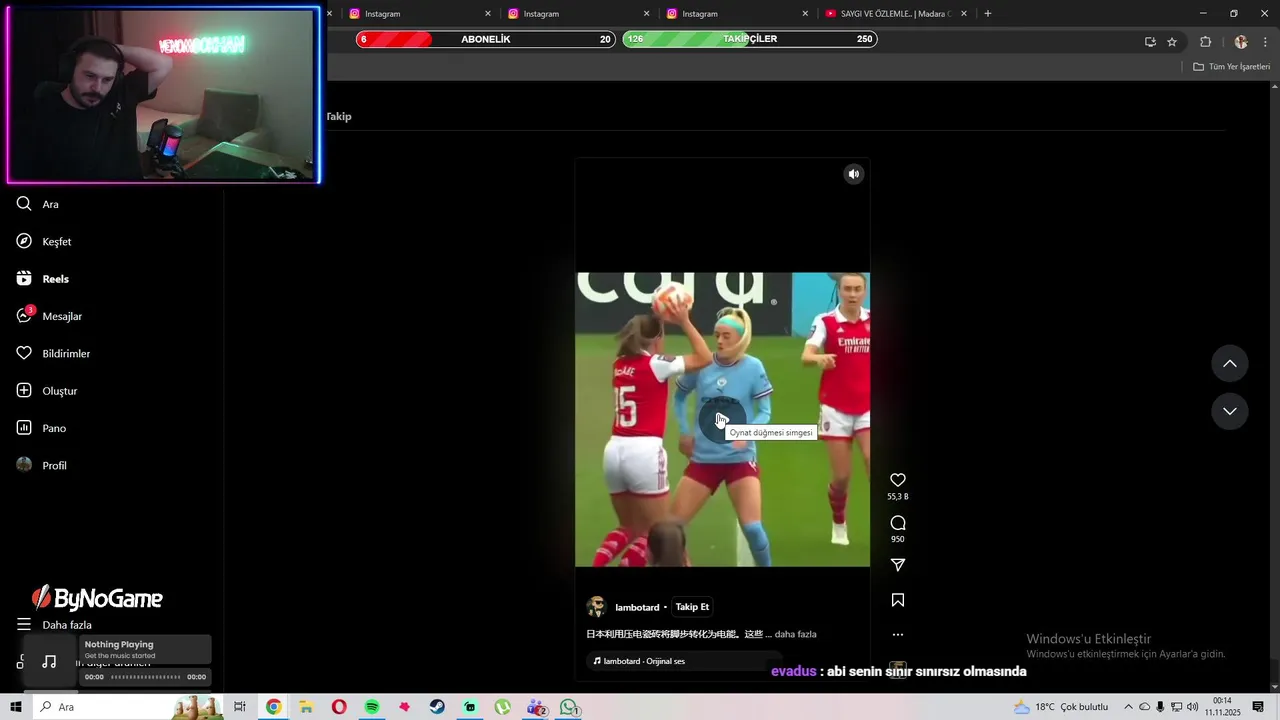Screen dimensions: 1280x720
Task: Open the Pano dashboard
Action: point(42,428)
